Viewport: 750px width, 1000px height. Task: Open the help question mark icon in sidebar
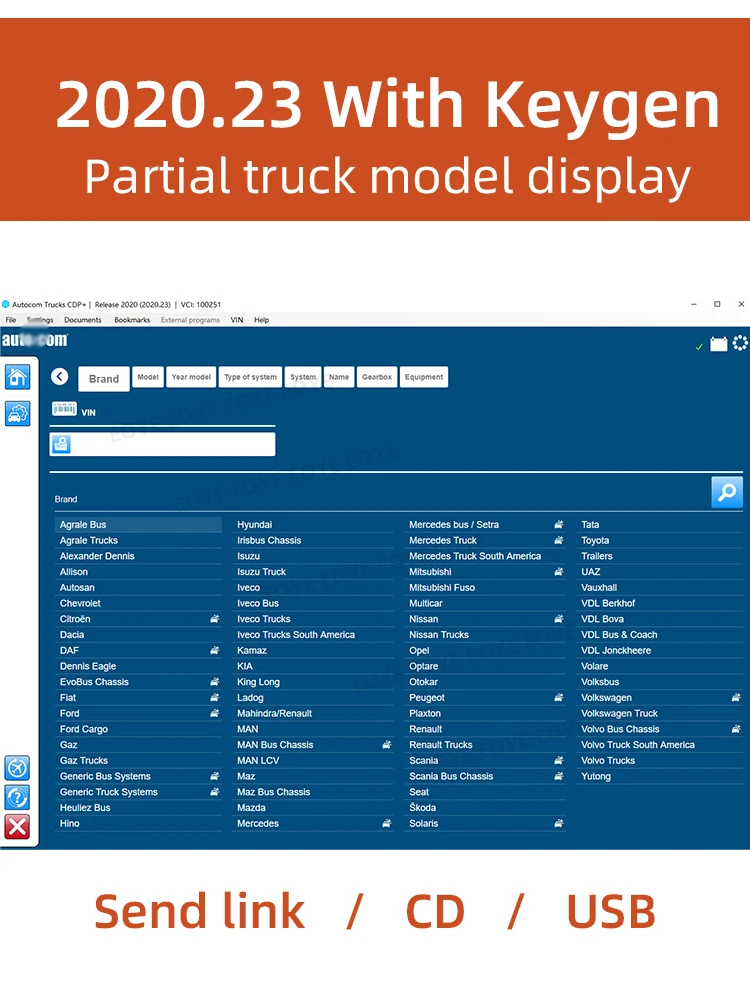17,797
